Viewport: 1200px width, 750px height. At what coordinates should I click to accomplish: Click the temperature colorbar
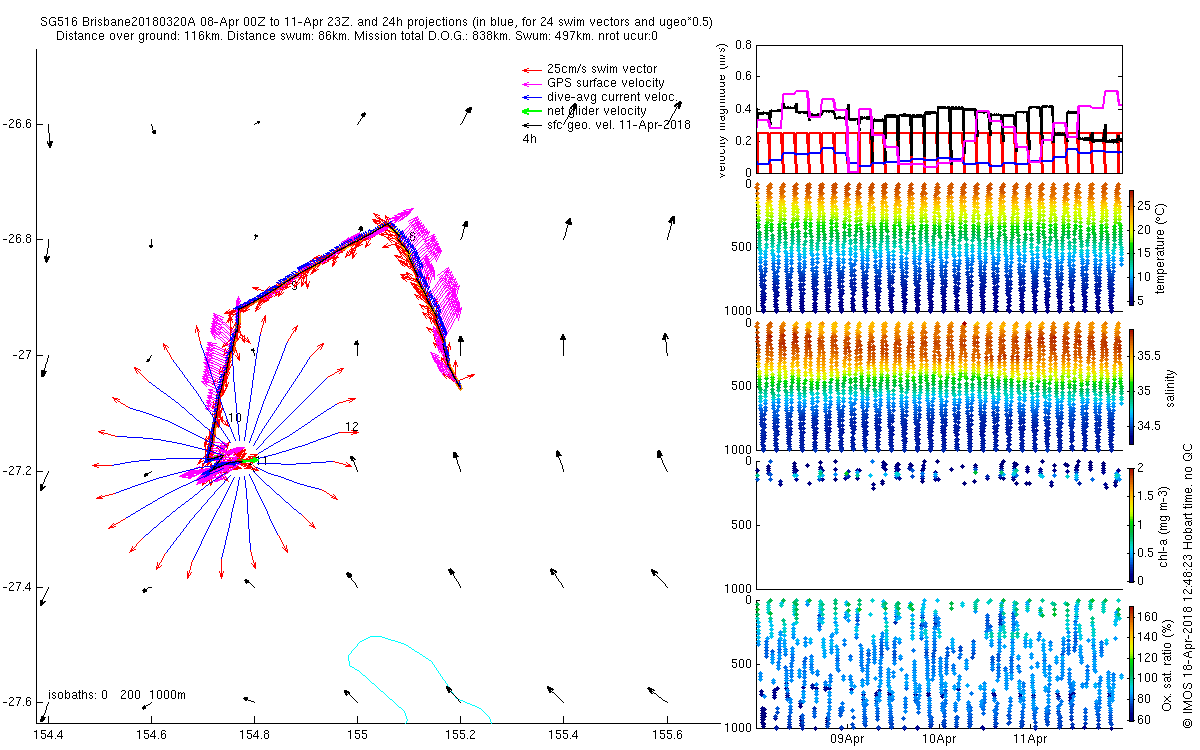1131,248
